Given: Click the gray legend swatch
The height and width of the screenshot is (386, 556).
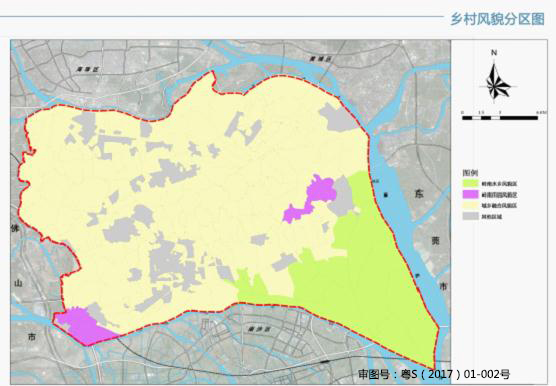Looking at the screenshot, I should (471, 216).
